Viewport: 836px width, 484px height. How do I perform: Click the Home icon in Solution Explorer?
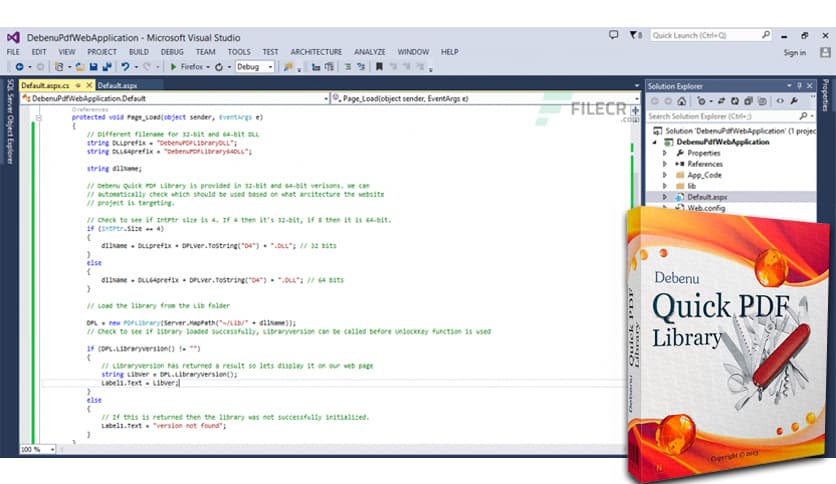[682, 101]
